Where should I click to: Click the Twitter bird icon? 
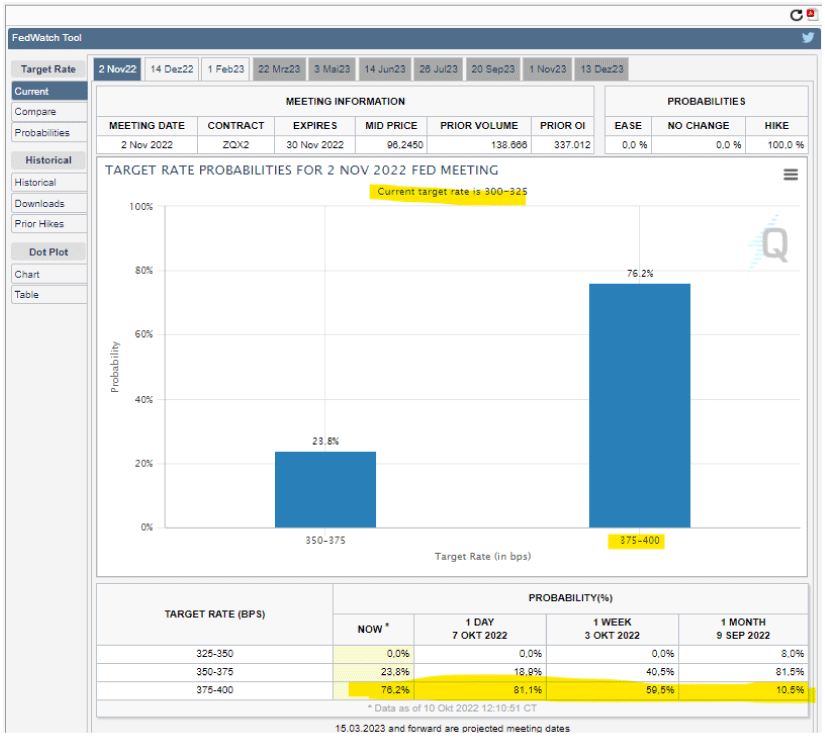pyautogui.click(x=808, y=38)
